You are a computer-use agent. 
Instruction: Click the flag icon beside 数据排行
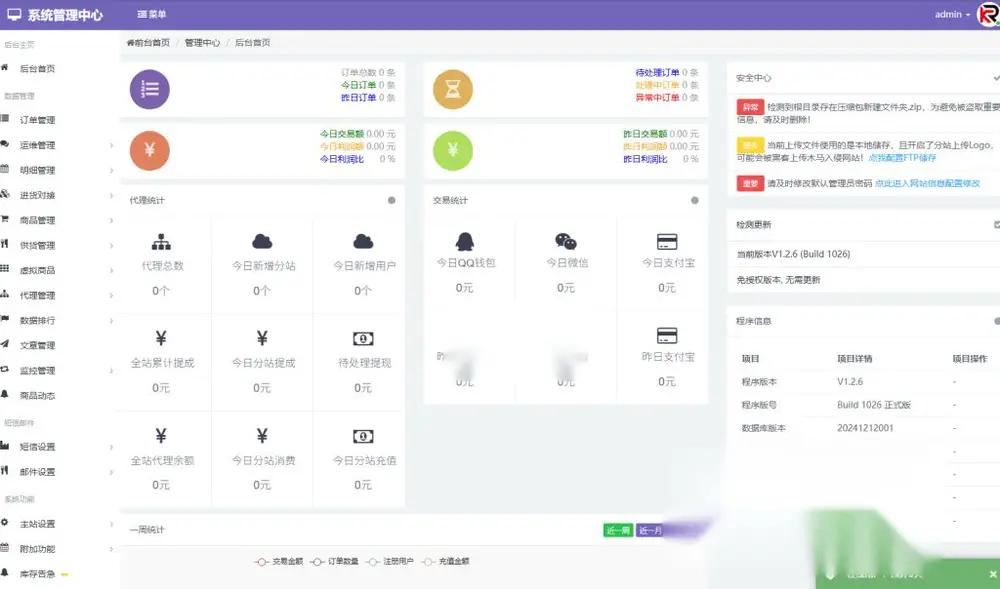pos(4,319)
